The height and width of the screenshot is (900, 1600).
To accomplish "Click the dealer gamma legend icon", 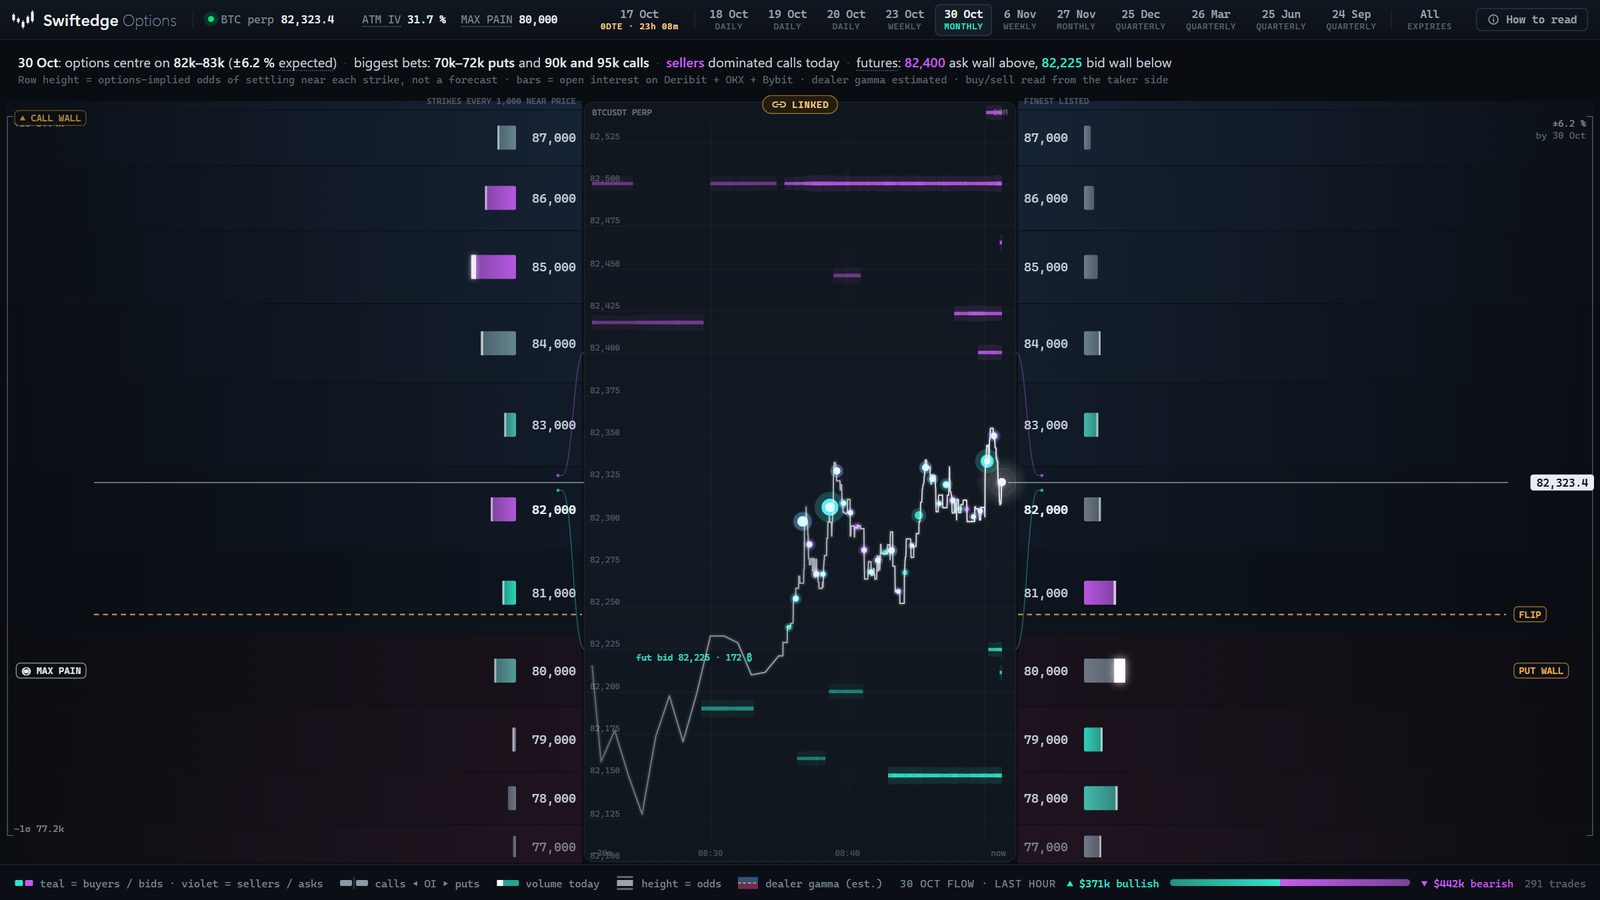I will [747, 883].
